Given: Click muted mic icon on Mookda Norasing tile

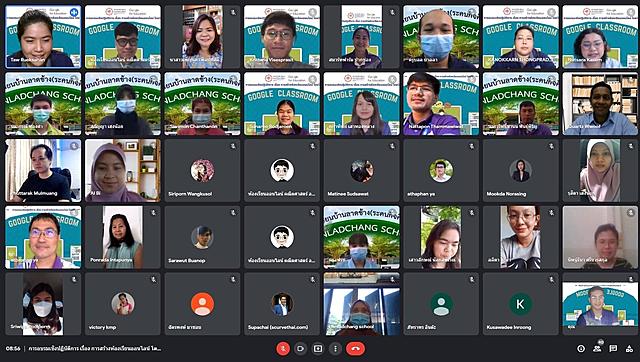Looking at the screenshot, I should coord(551,146).
